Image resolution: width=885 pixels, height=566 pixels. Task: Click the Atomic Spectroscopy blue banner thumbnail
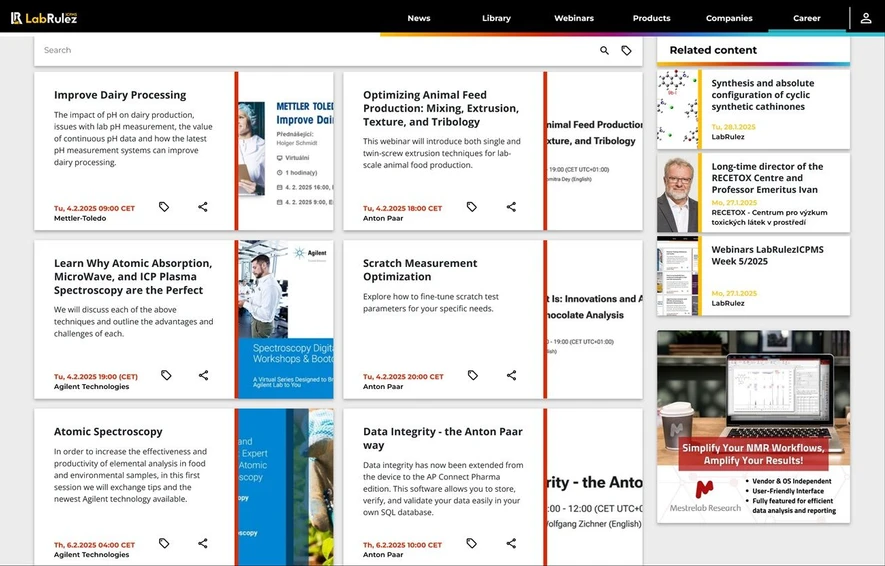tap(286, 487)
